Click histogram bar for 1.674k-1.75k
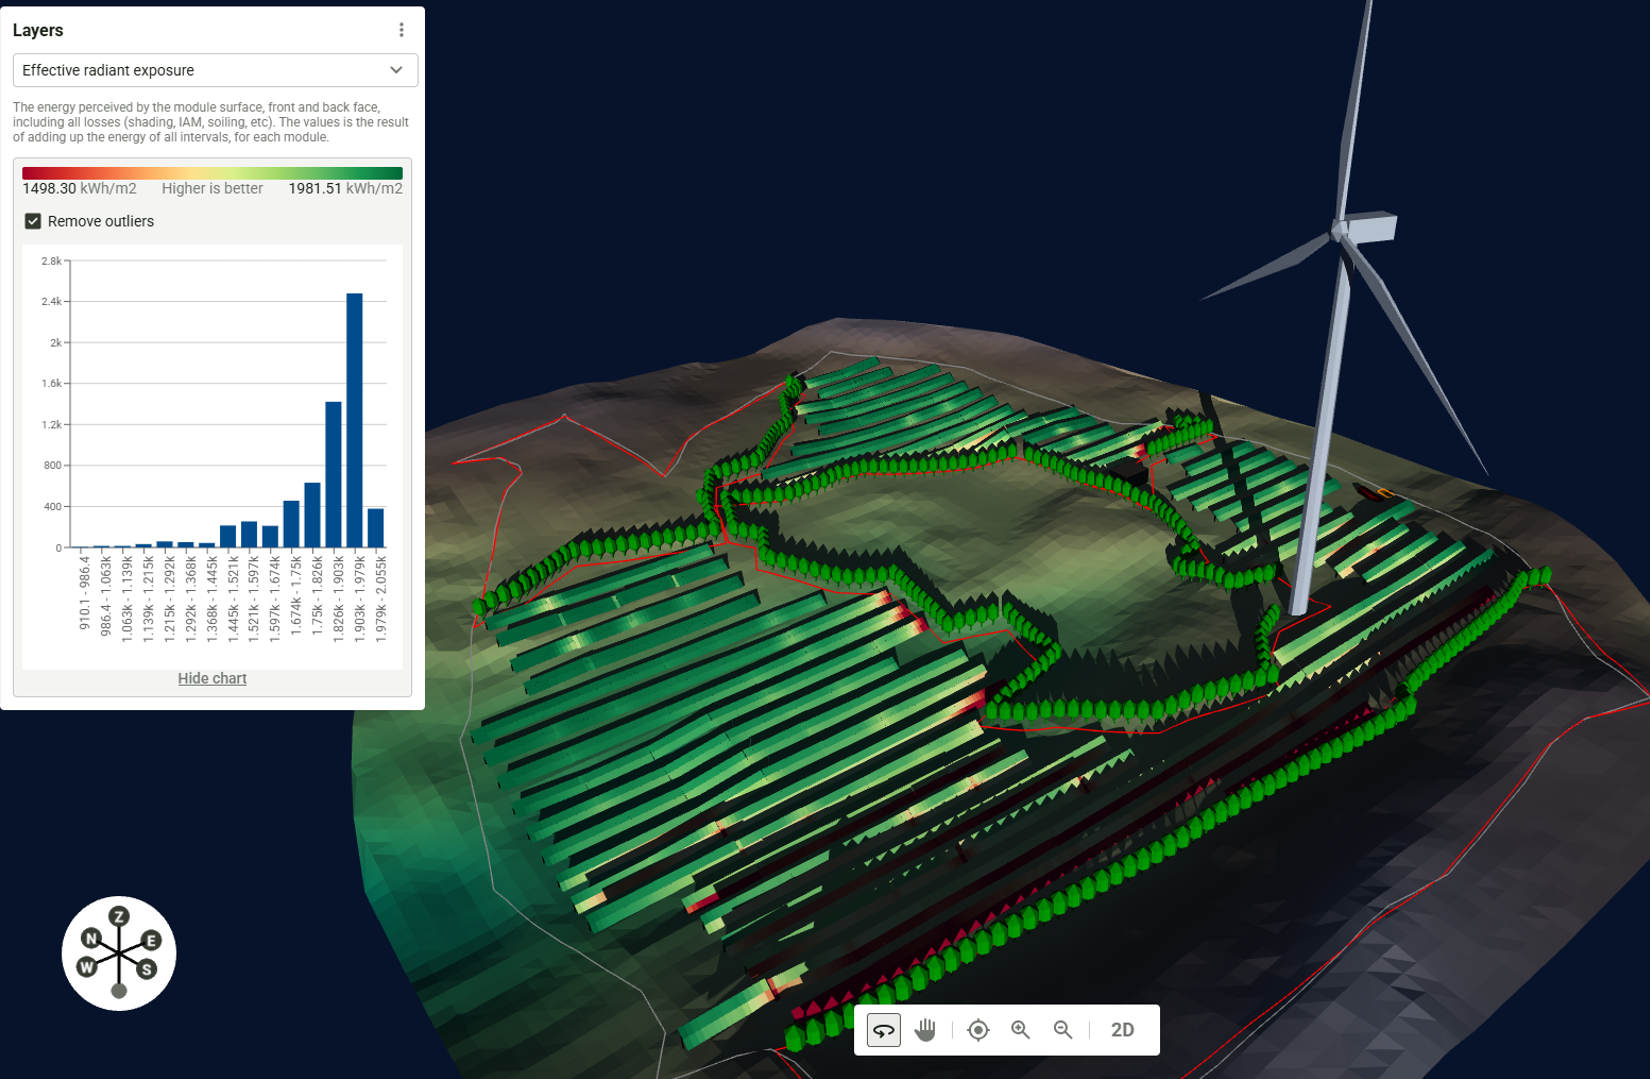The image size is (1650, 1079). click(291, 524)
